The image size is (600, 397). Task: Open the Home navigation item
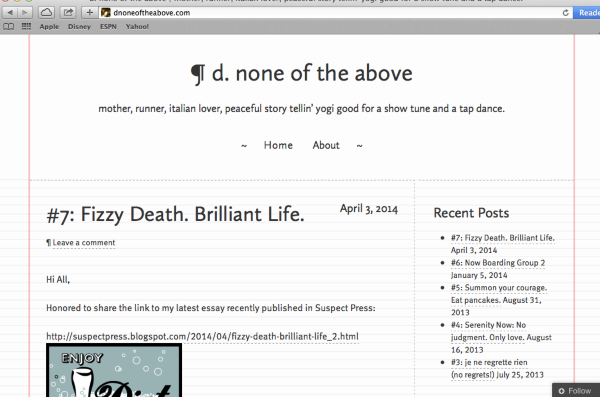click(278, 145)
